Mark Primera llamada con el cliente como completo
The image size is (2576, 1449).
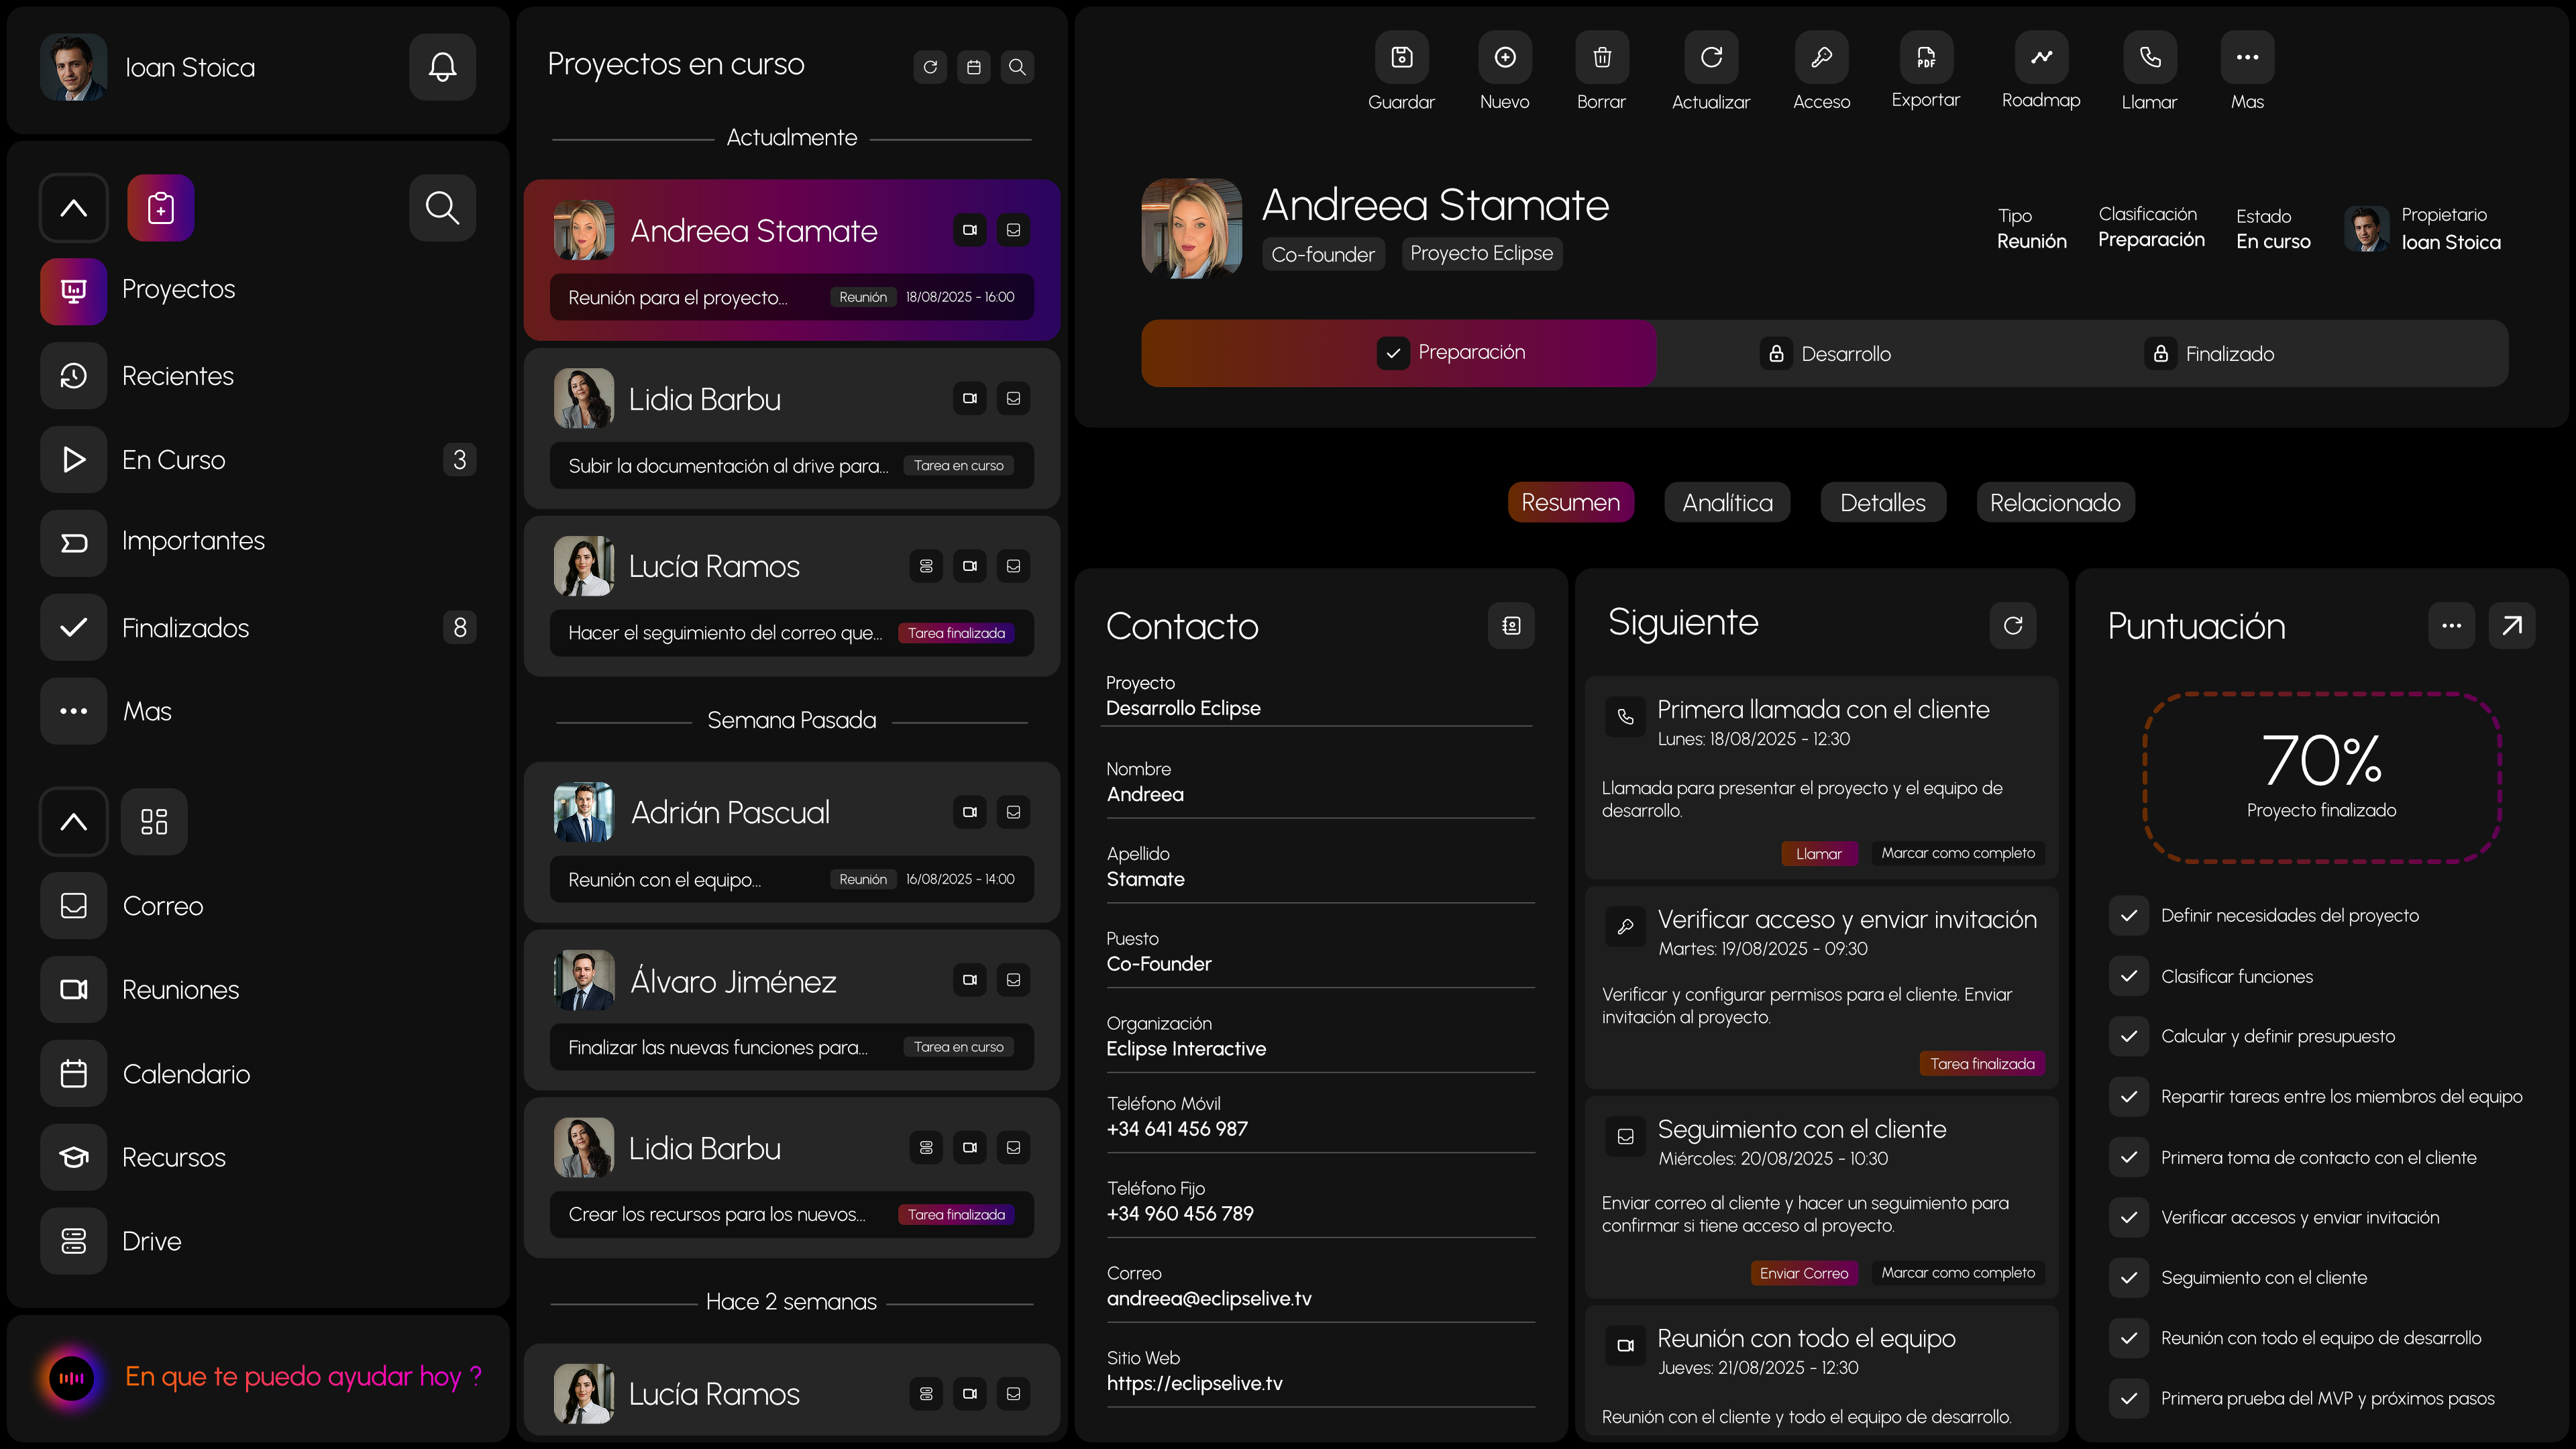pyautogui.click(x=1957, y=852)
